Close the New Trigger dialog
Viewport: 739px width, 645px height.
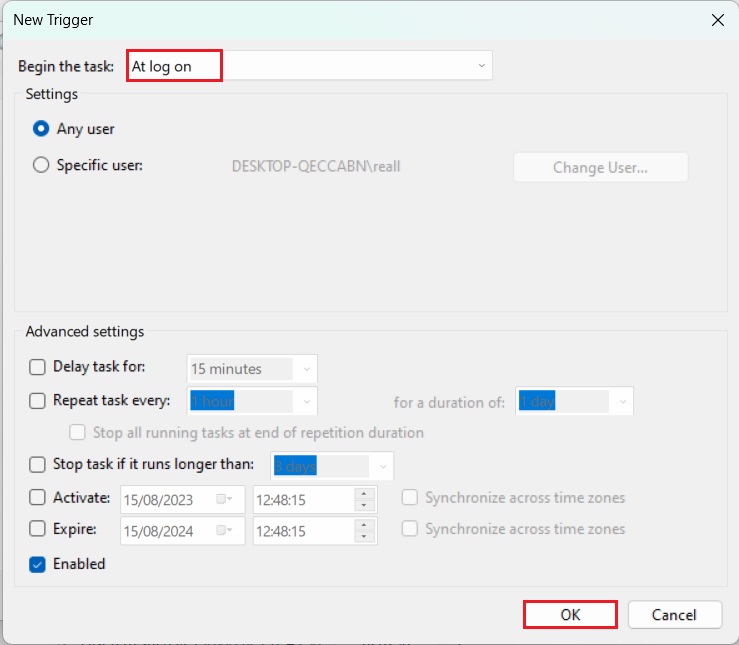[x=718, y=20]
